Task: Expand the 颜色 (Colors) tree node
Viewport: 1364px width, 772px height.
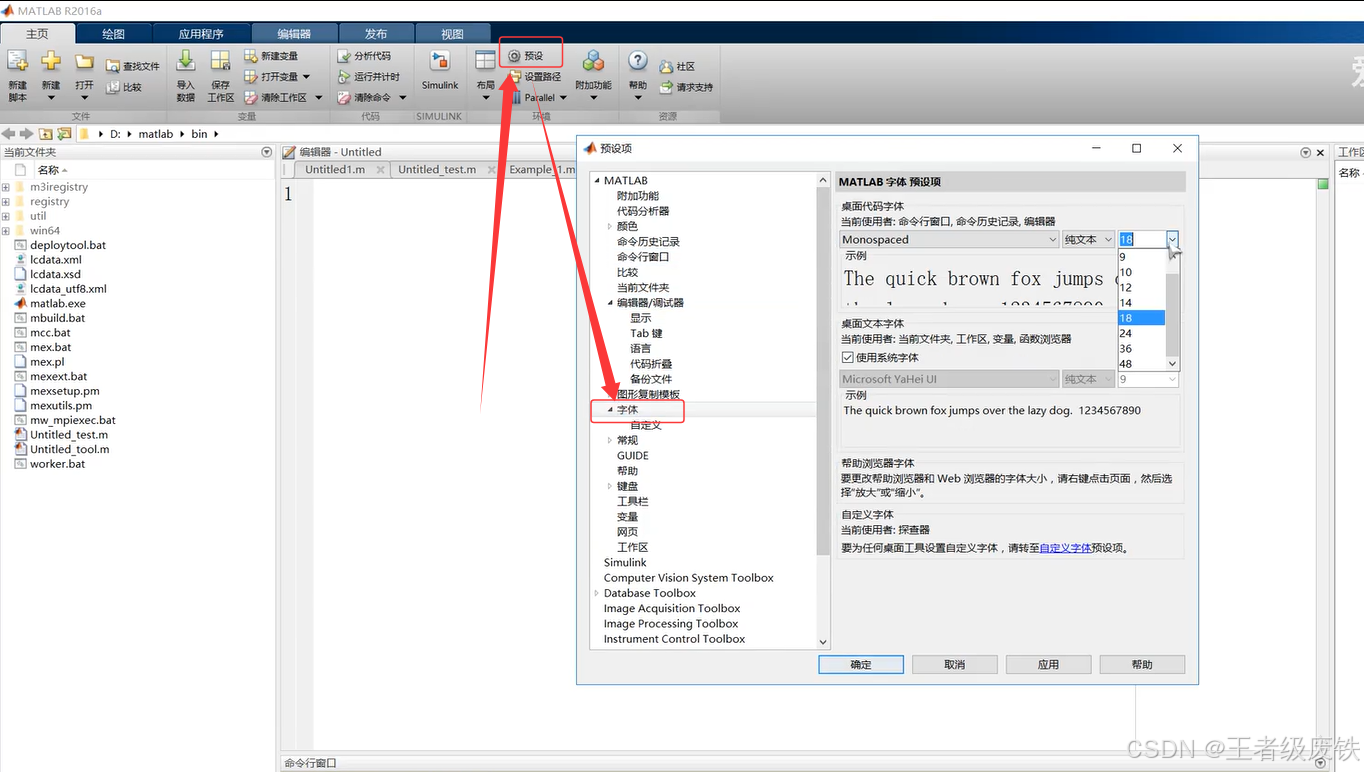Action: pyautogui.click(x=610, y=226)
